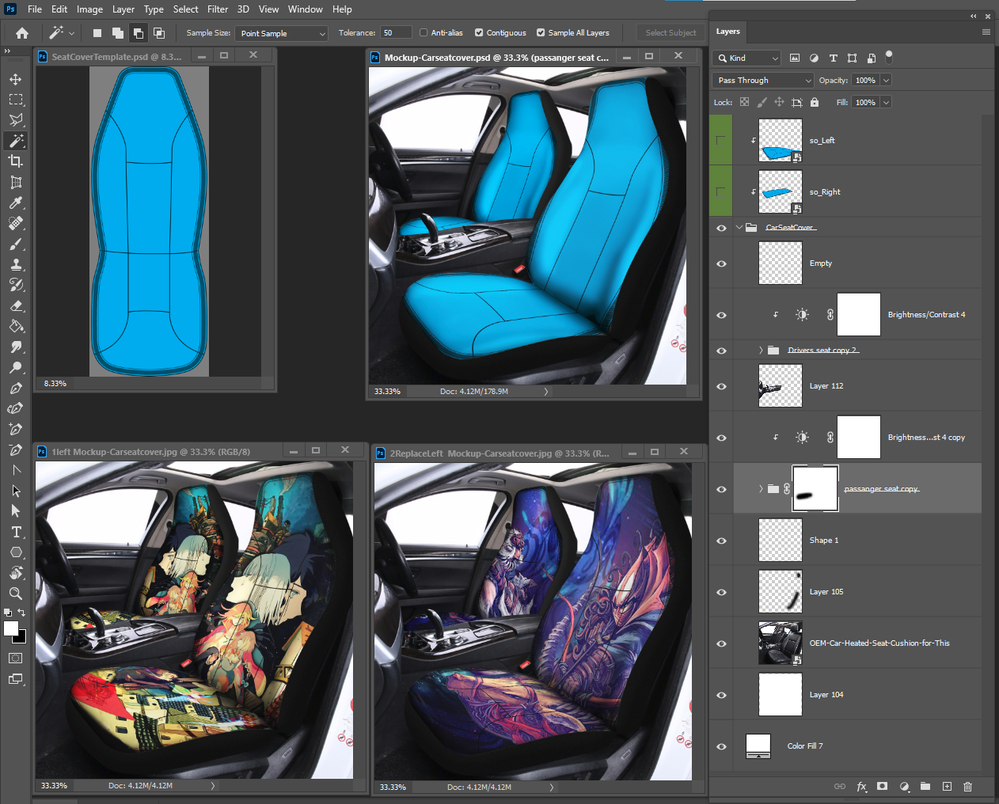Click Create new layer icon

click(x=947, y=787)
